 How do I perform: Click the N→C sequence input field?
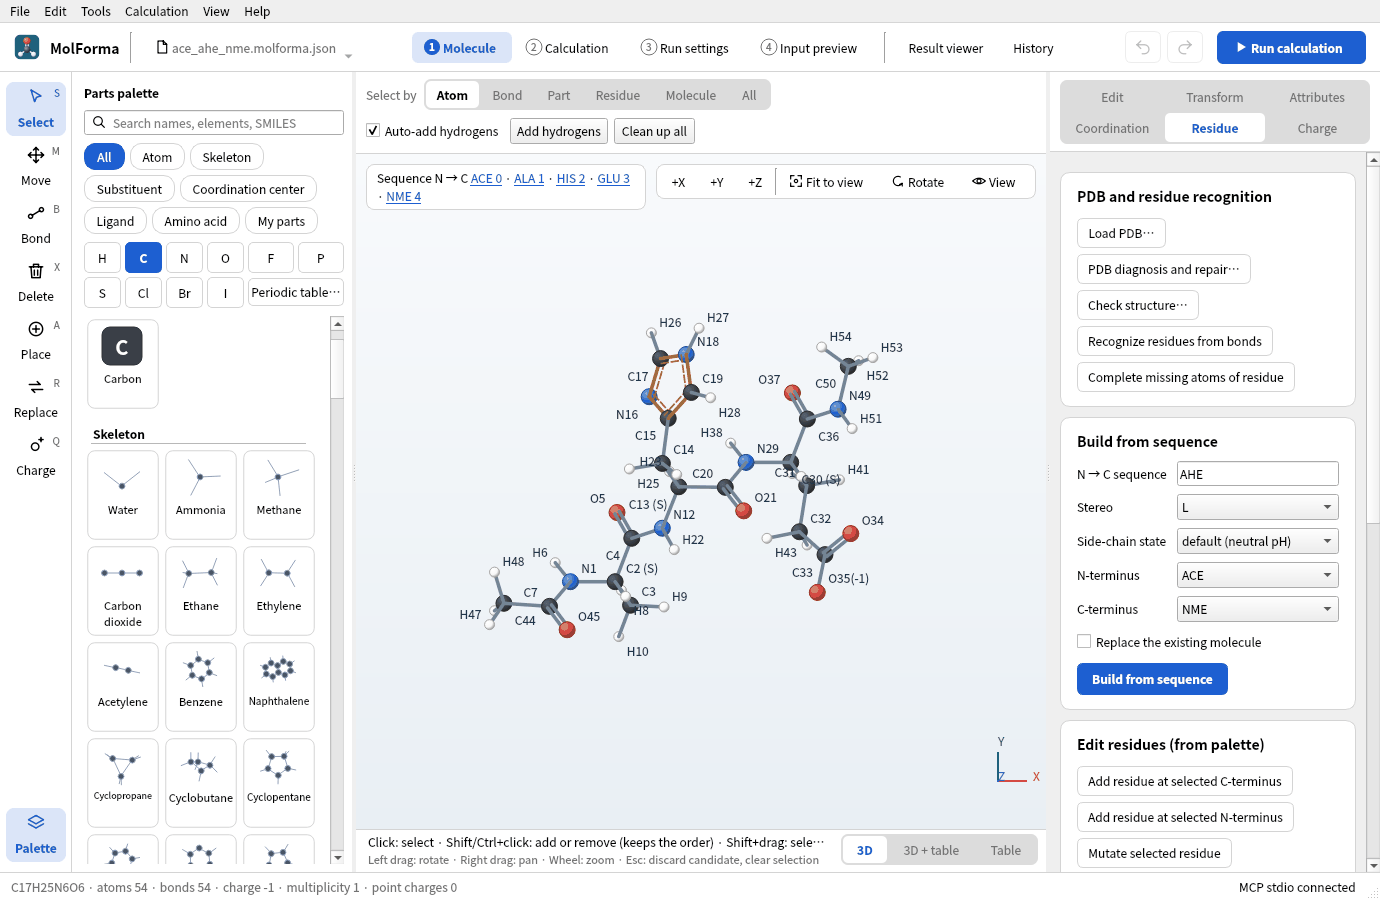coord(1258,474)
